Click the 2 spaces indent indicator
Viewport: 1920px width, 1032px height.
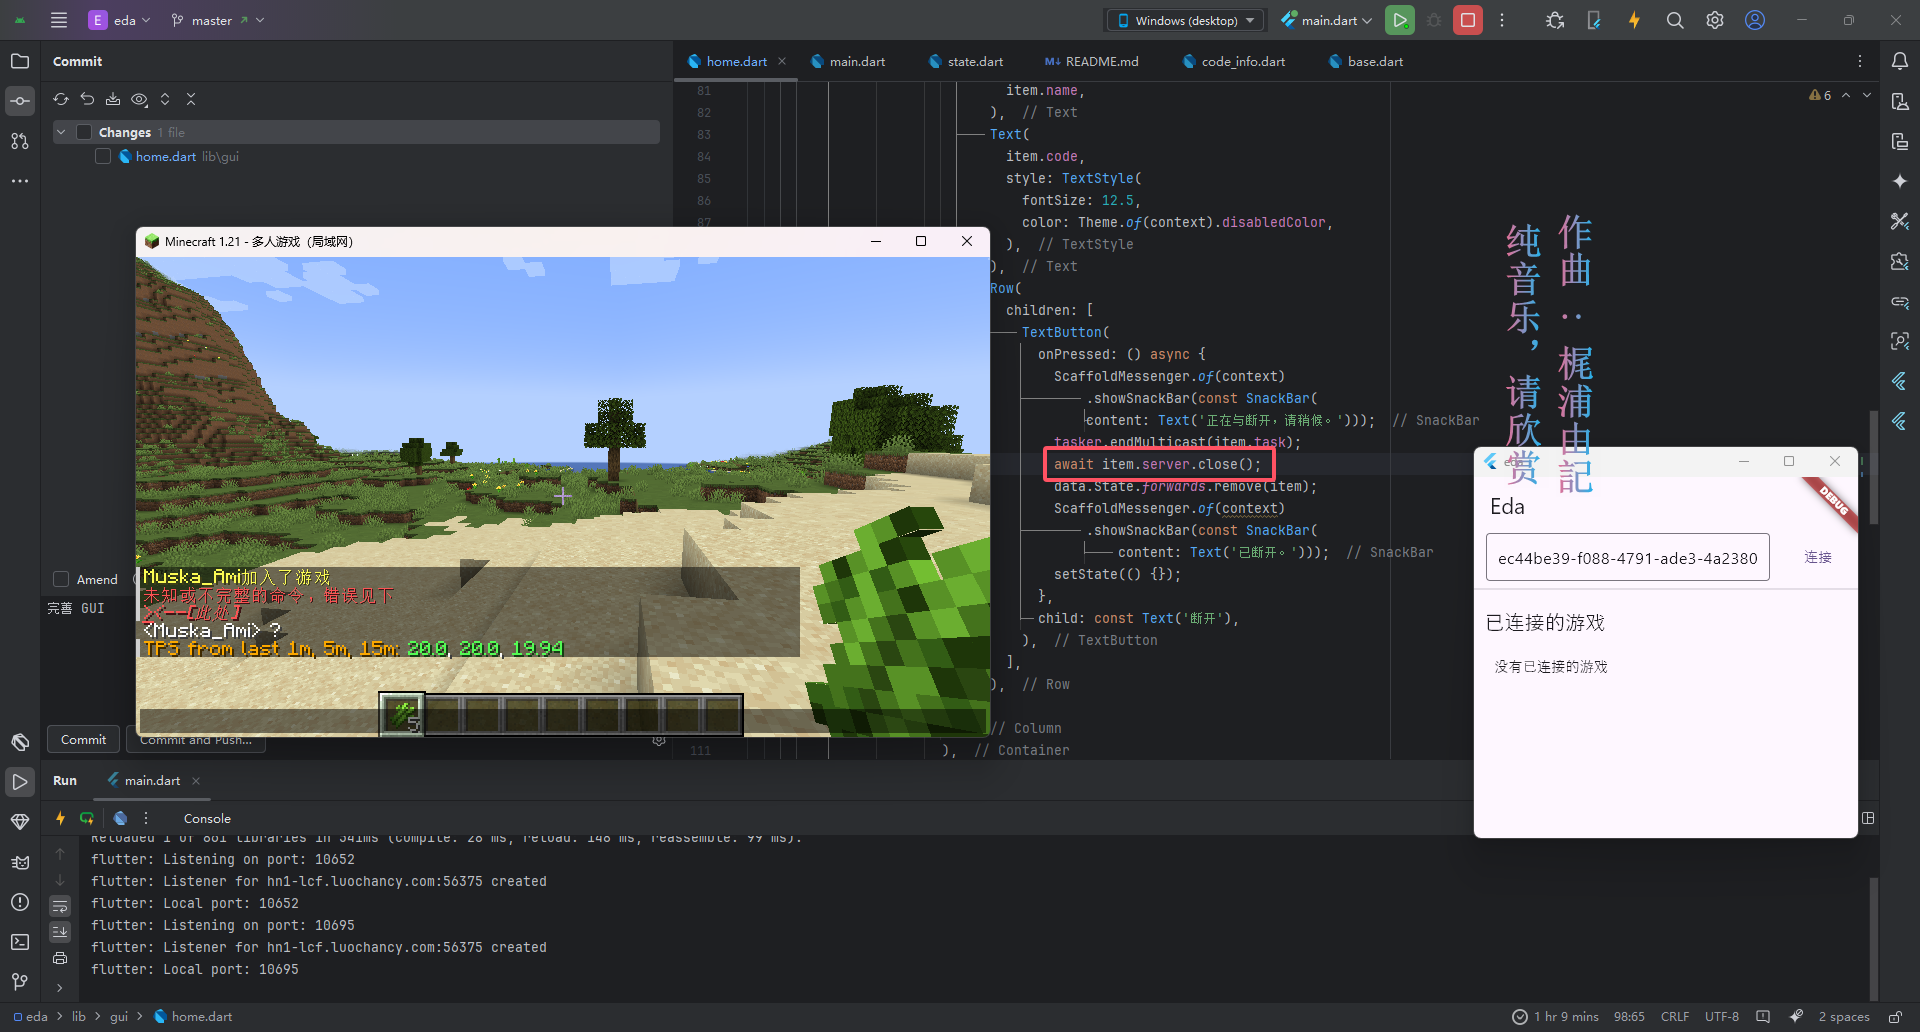(1844, 1016)
